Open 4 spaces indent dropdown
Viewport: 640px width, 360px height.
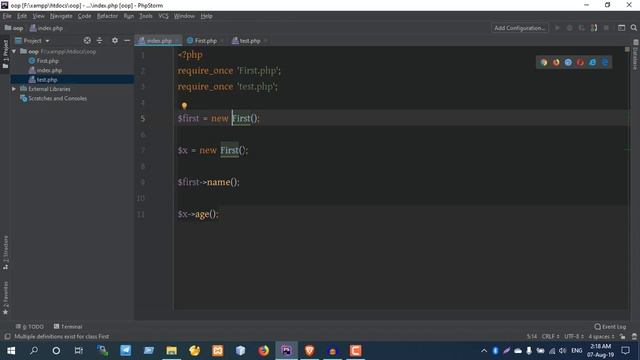point(601,337)
